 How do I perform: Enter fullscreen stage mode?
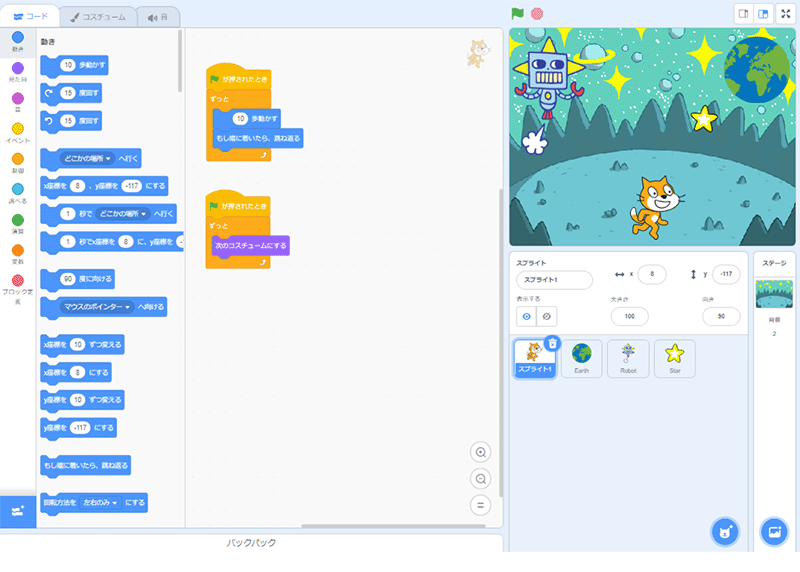[x=784, y=14]
